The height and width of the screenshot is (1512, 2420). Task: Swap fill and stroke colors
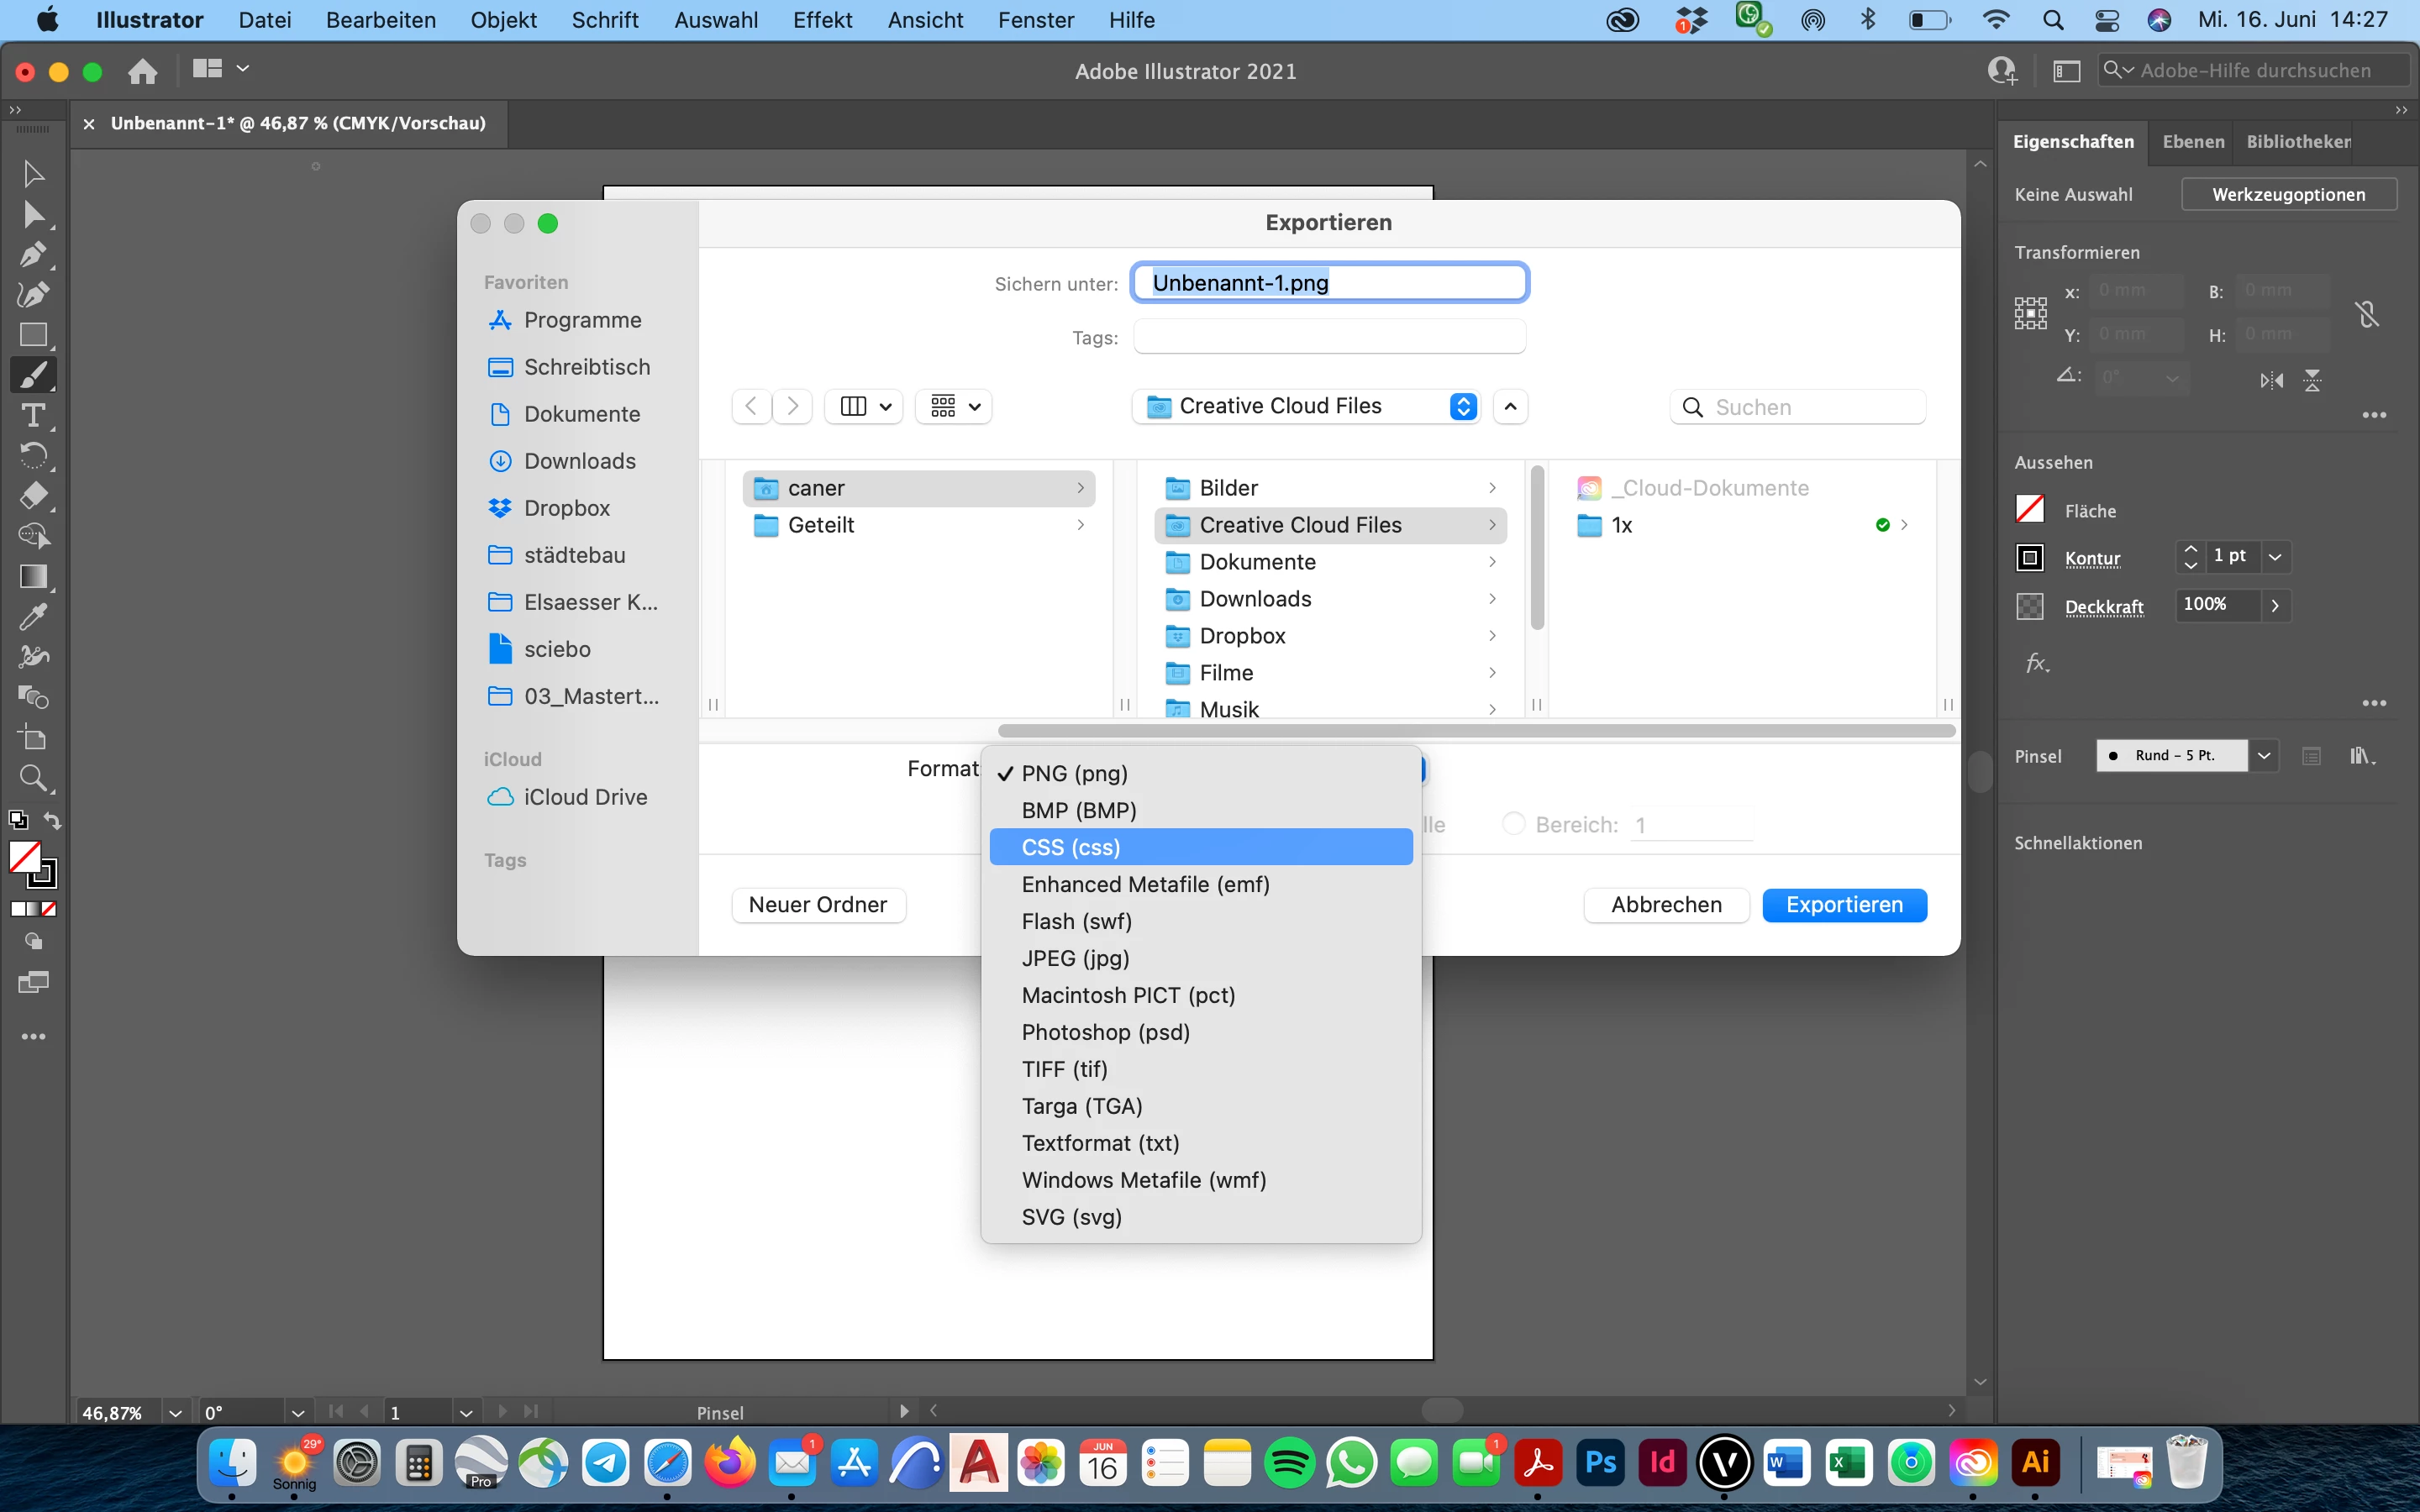point(52,821)
